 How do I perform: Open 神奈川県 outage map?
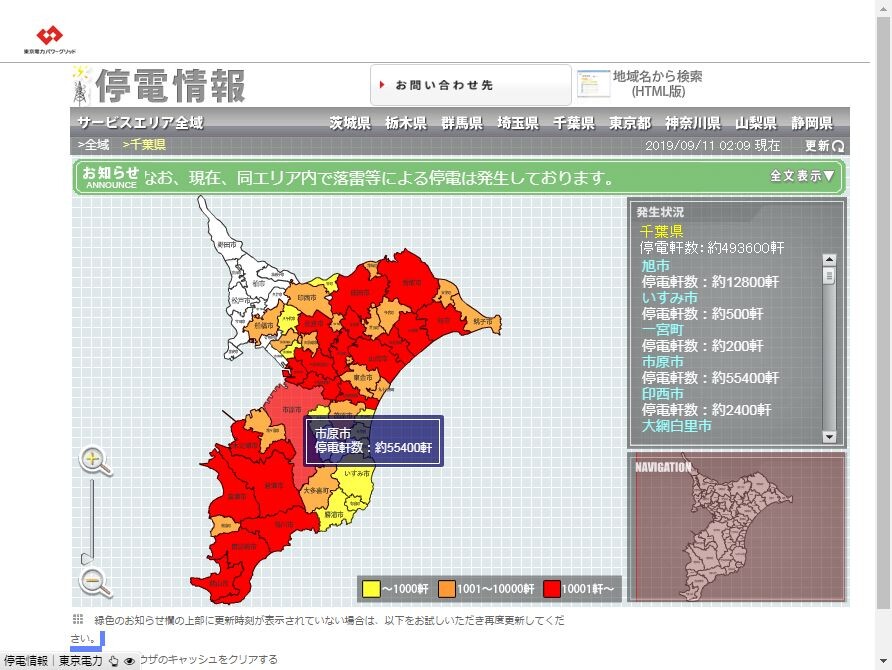click(x=692, y=124)
